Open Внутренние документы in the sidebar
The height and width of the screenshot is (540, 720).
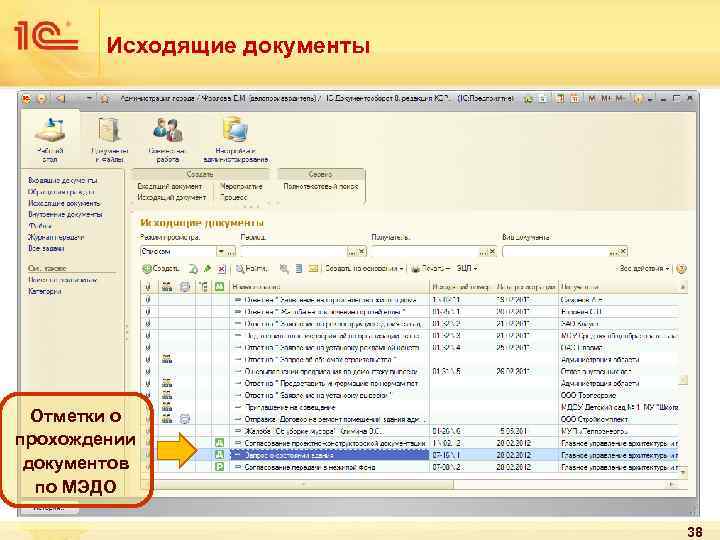(65, 214)
